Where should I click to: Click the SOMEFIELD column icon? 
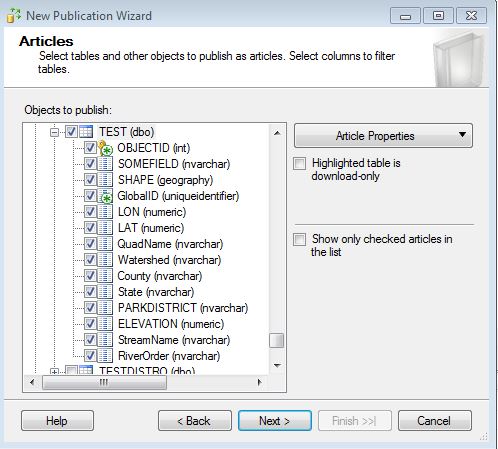pos(105,164)
